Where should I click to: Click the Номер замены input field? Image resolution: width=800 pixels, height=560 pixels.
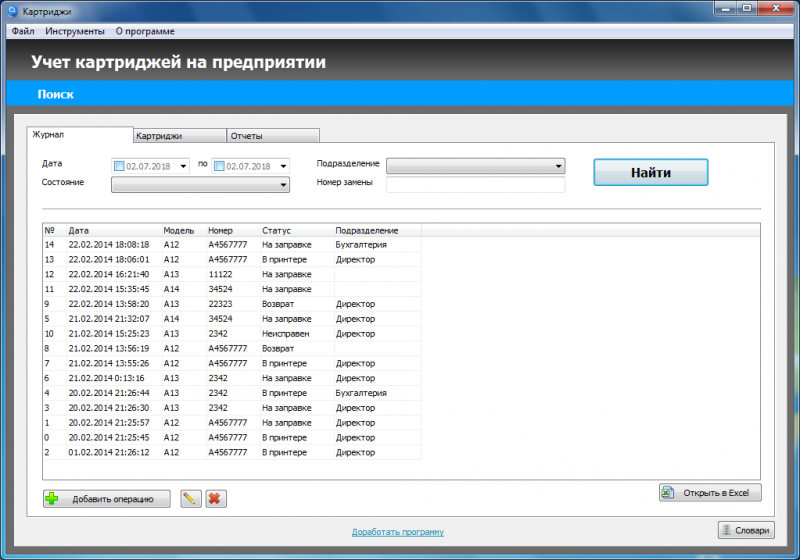[x=476, y=184]
